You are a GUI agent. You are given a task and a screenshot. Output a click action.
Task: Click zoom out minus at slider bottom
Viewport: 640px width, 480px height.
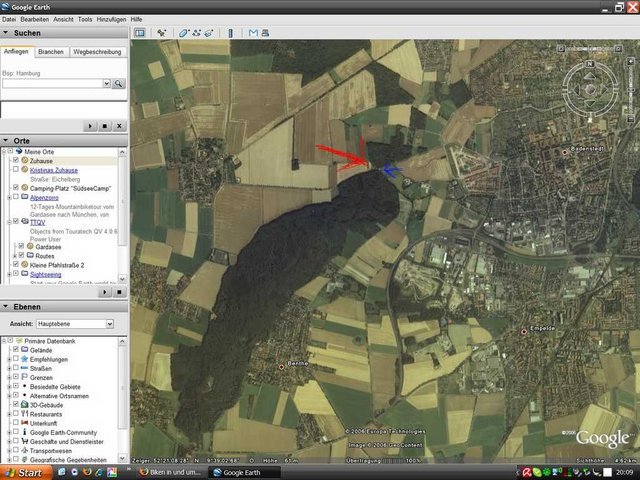pyautogui.click(x=630, y=120)
